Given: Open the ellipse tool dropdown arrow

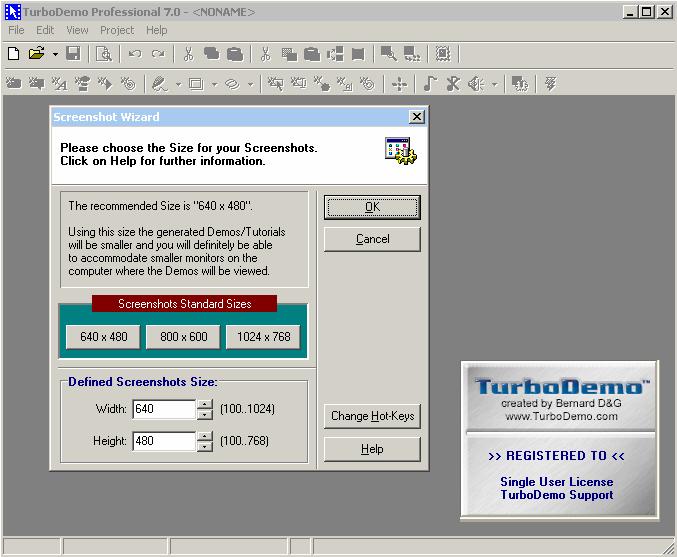Looking at the screenshot, I should pos(250,84).
